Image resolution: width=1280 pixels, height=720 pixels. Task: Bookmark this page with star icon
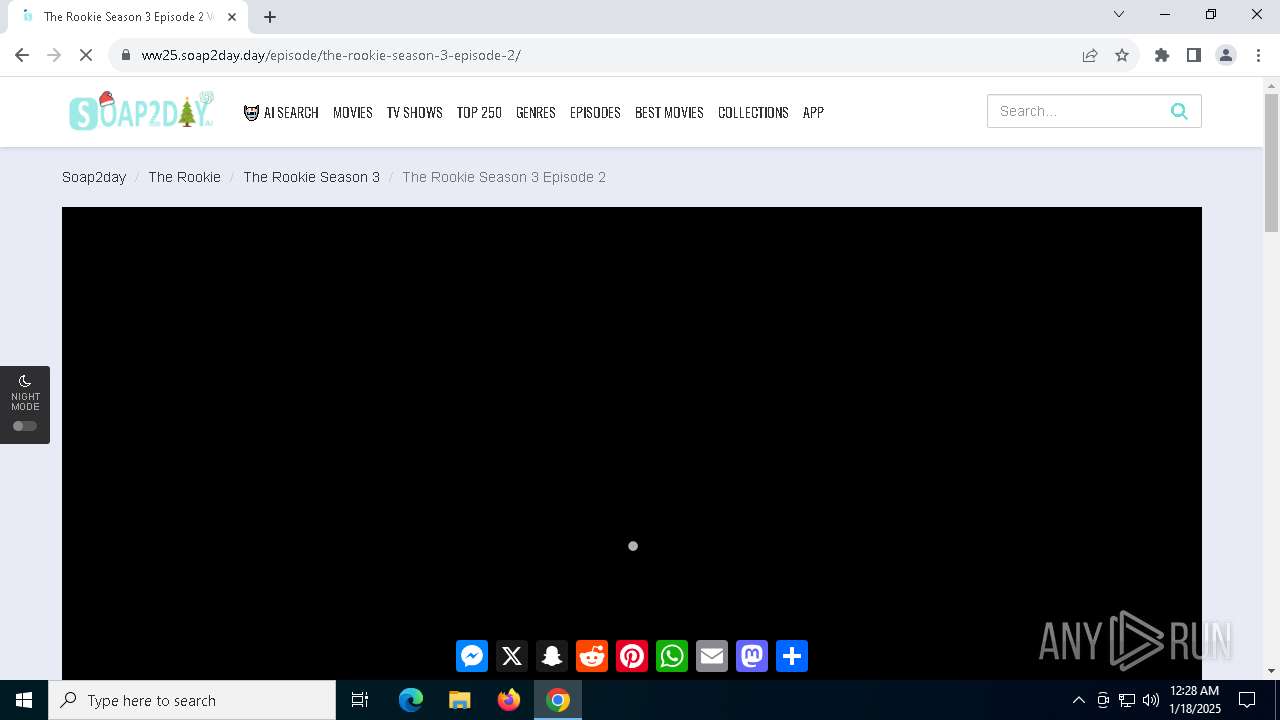(x=1122, y=55)
